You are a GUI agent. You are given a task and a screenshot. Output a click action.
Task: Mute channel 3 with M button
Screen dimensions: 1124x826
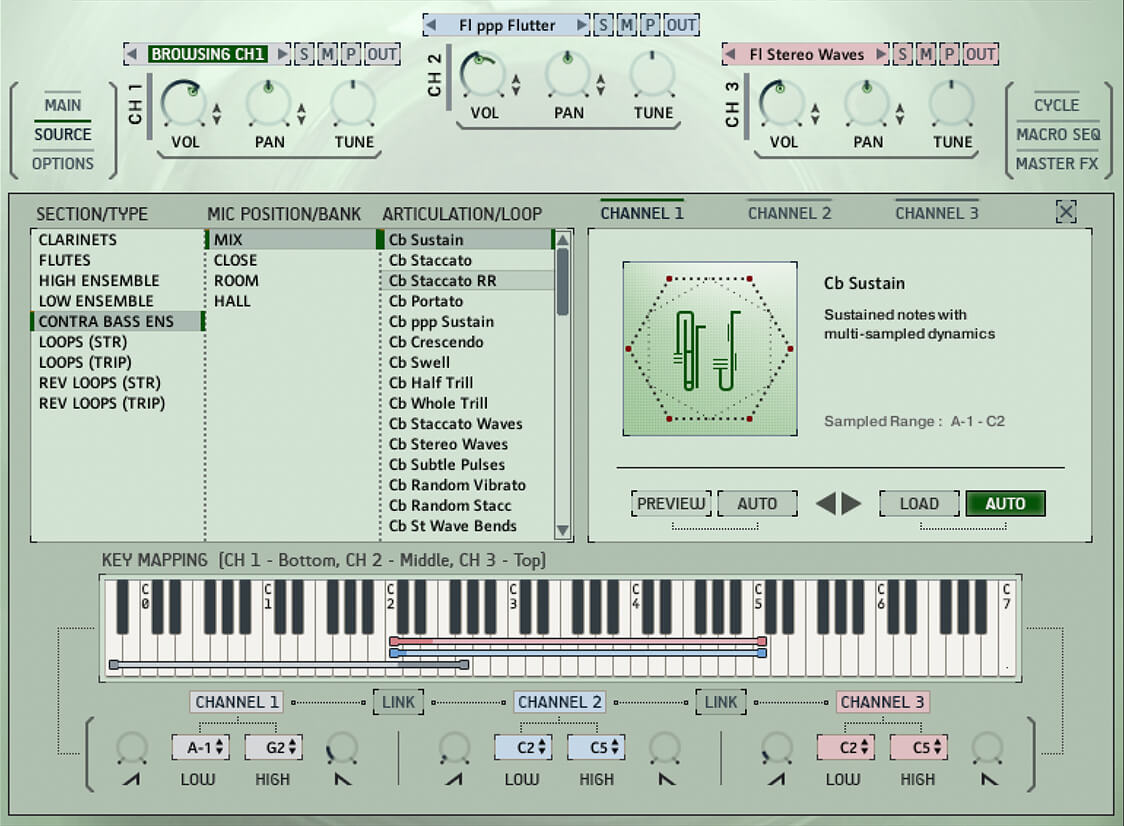(926, 54)
